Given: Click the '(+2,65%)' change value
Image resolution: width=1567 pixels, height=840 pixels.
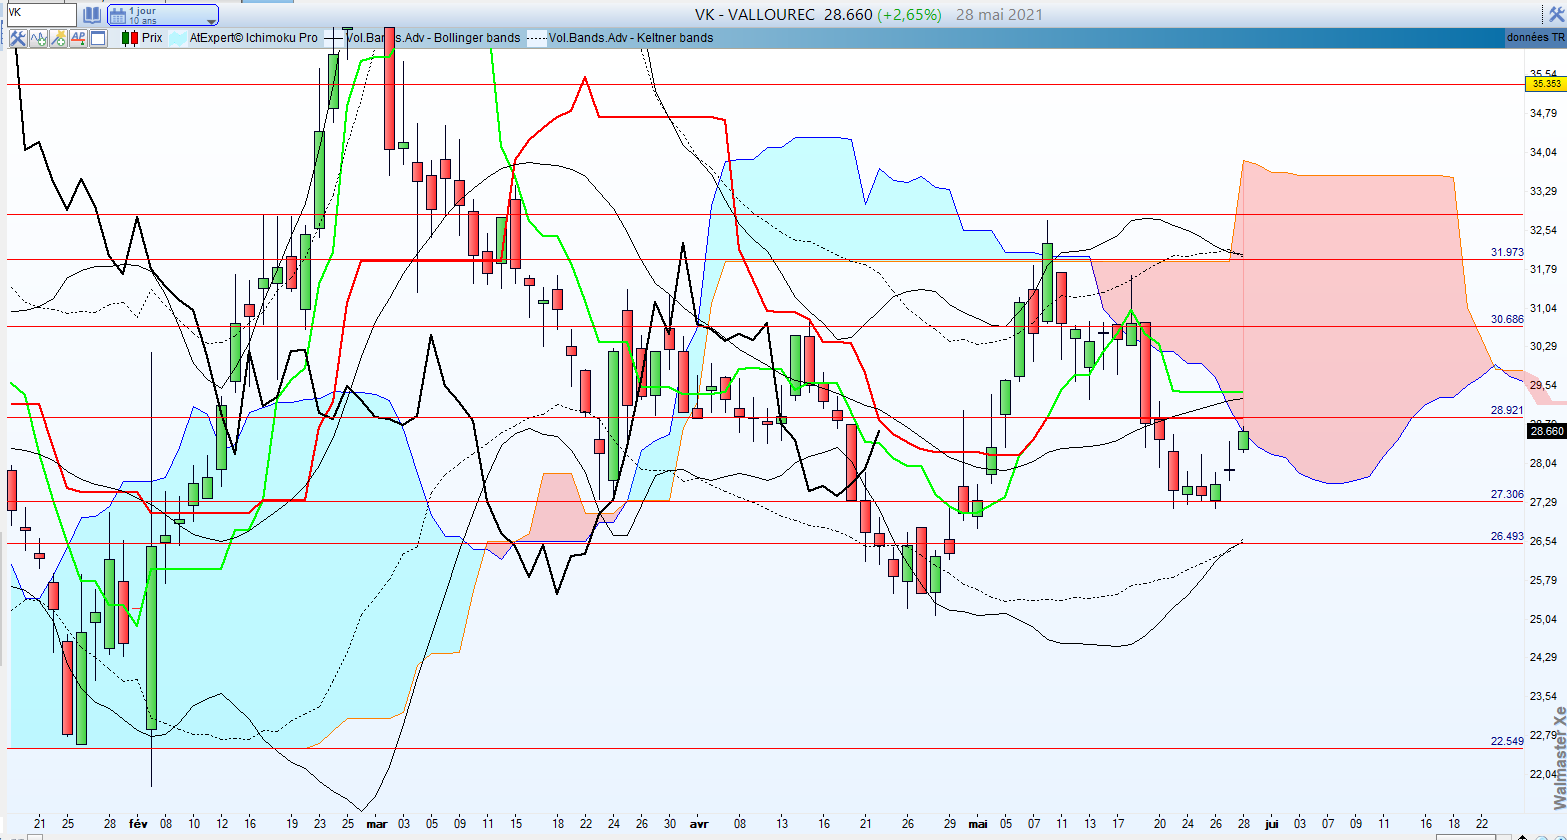Looking at the screenshot, I should 911,14.
